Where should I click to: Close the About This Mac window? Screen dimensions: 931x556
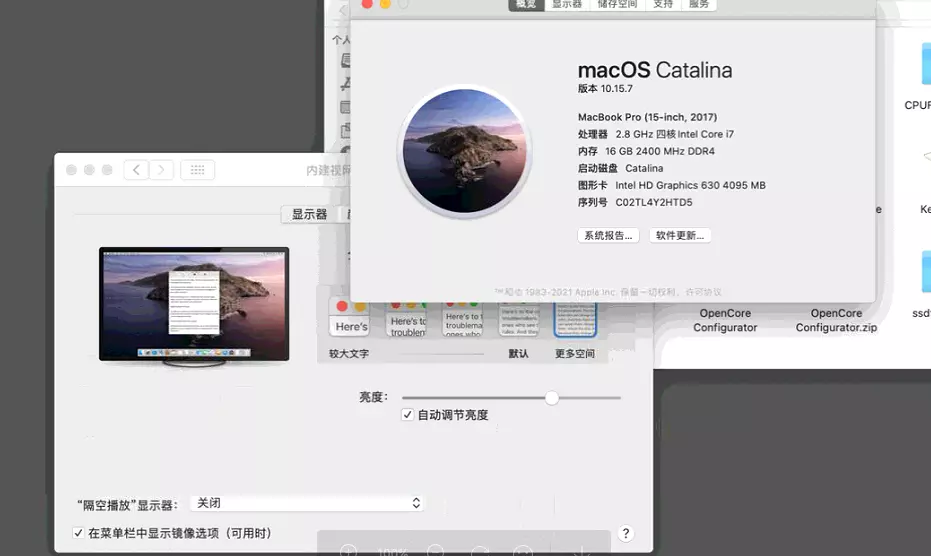[x=367, y=4]
